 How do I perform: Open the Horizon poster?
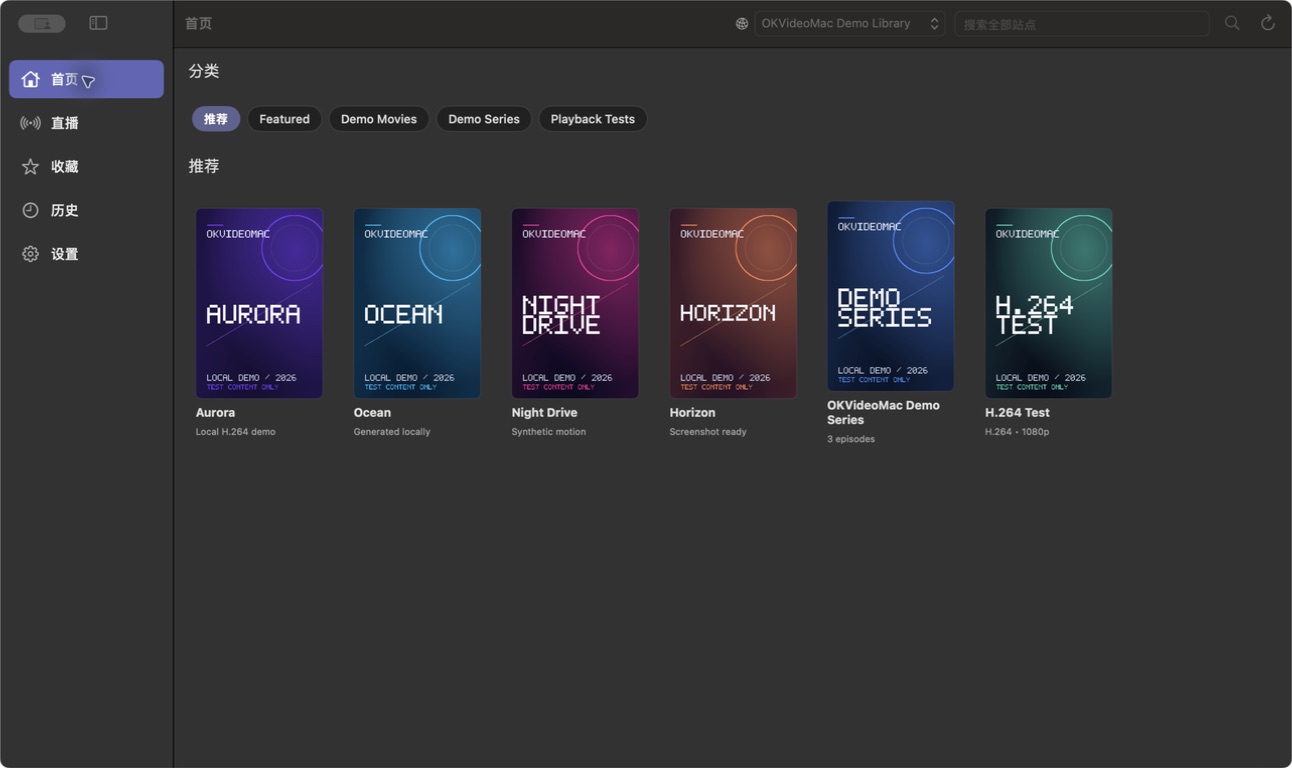click(733, 303)
